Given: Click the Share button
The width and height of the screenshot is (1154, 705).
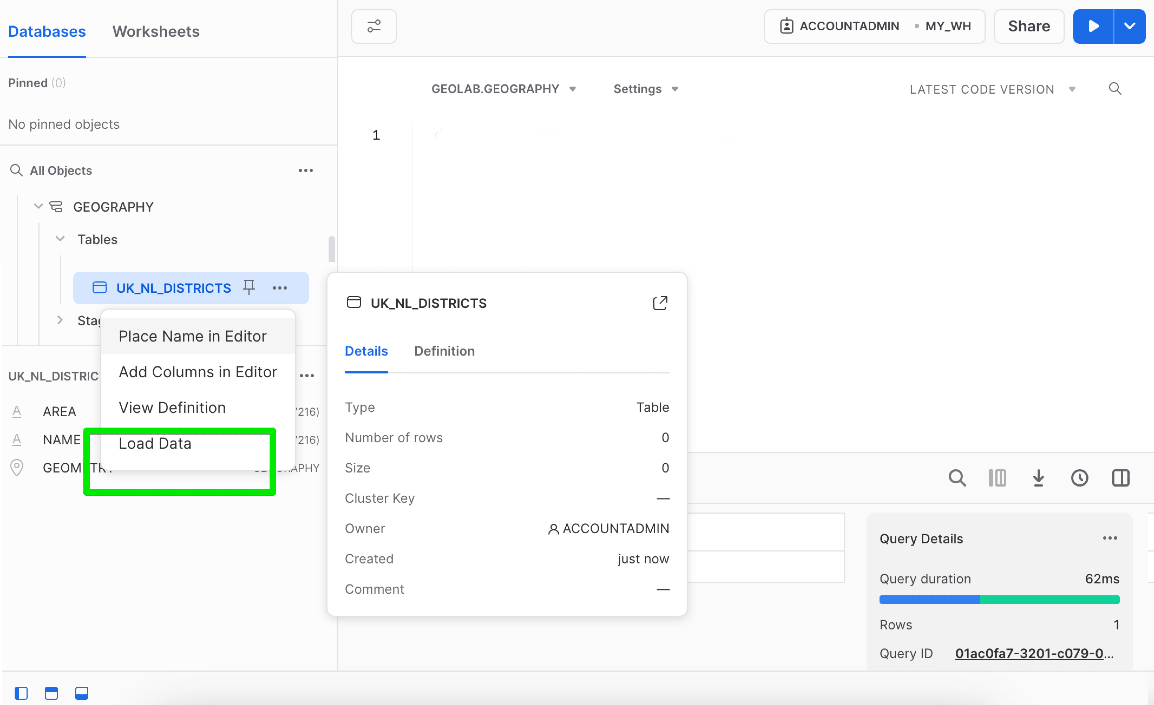Looking at the screenshot, I should [x=1028, y=26].
